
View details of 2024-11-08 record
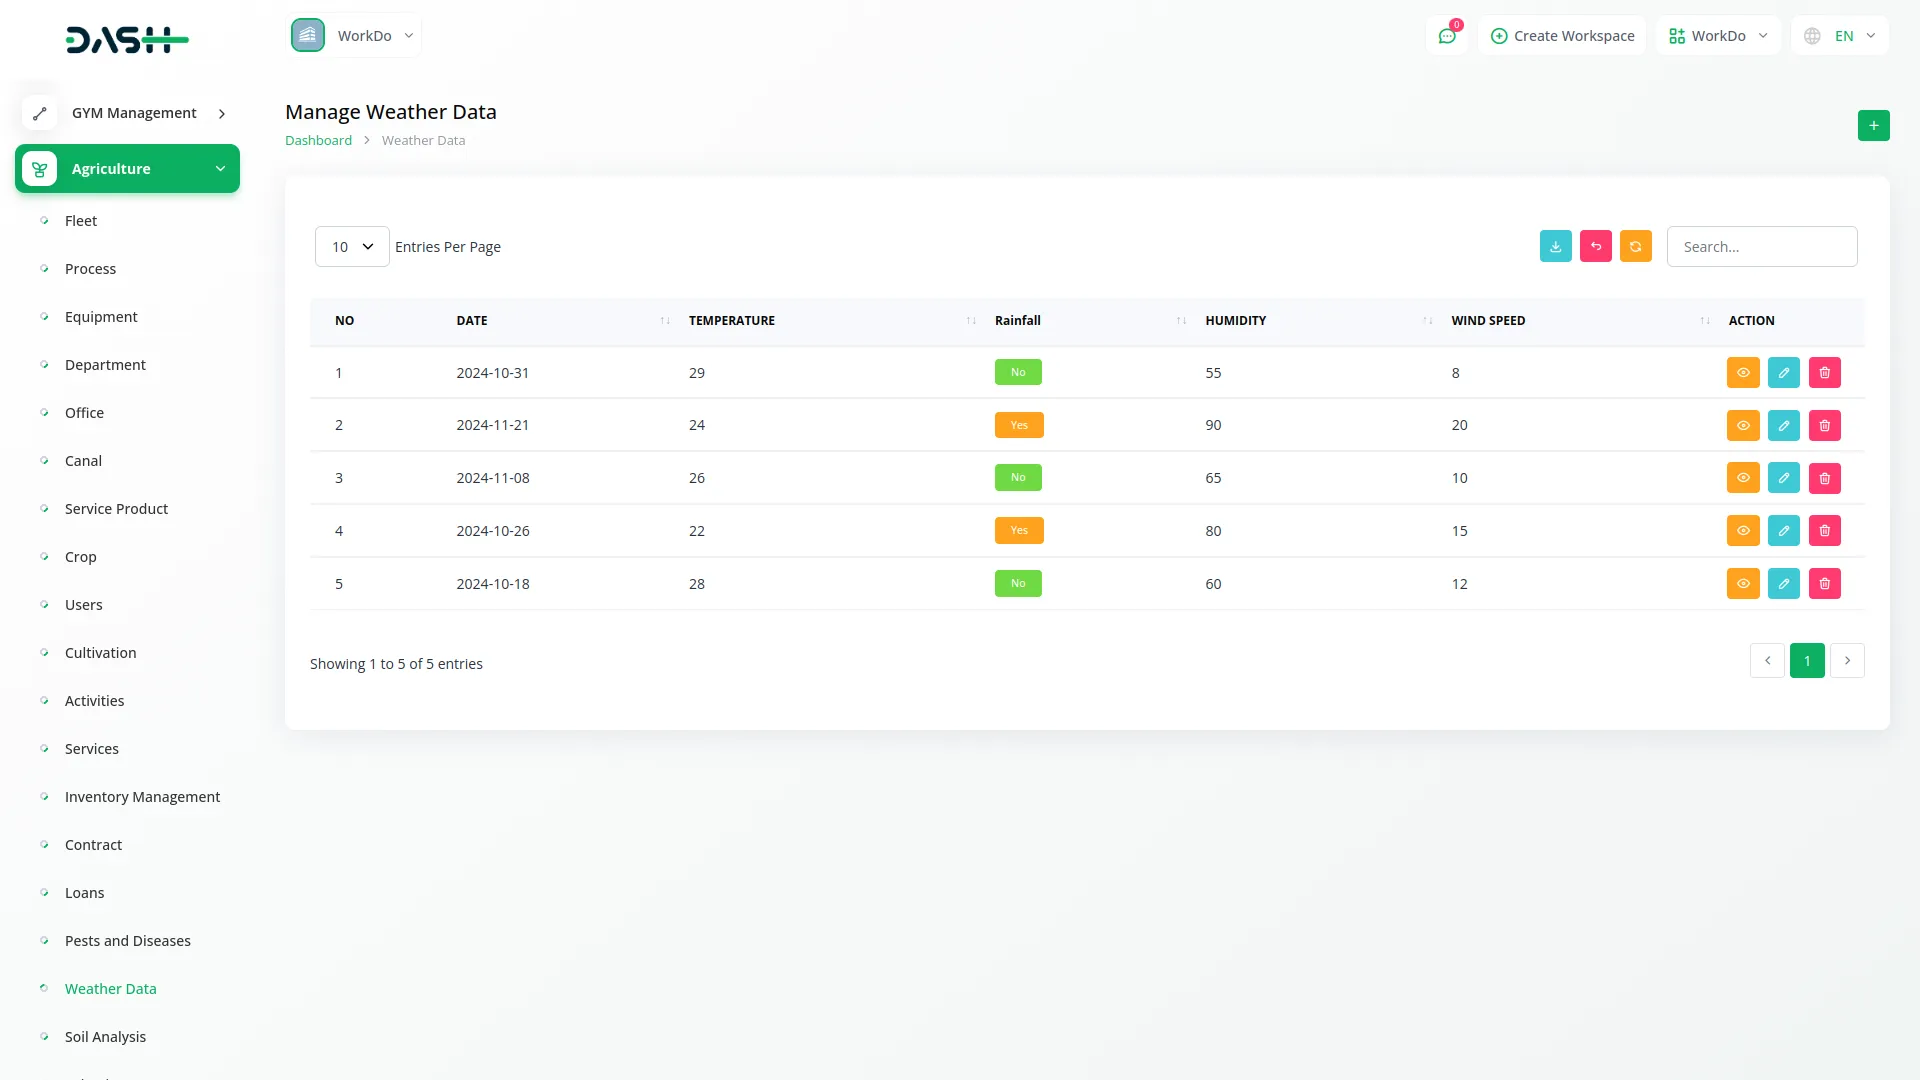(1742, 478)
